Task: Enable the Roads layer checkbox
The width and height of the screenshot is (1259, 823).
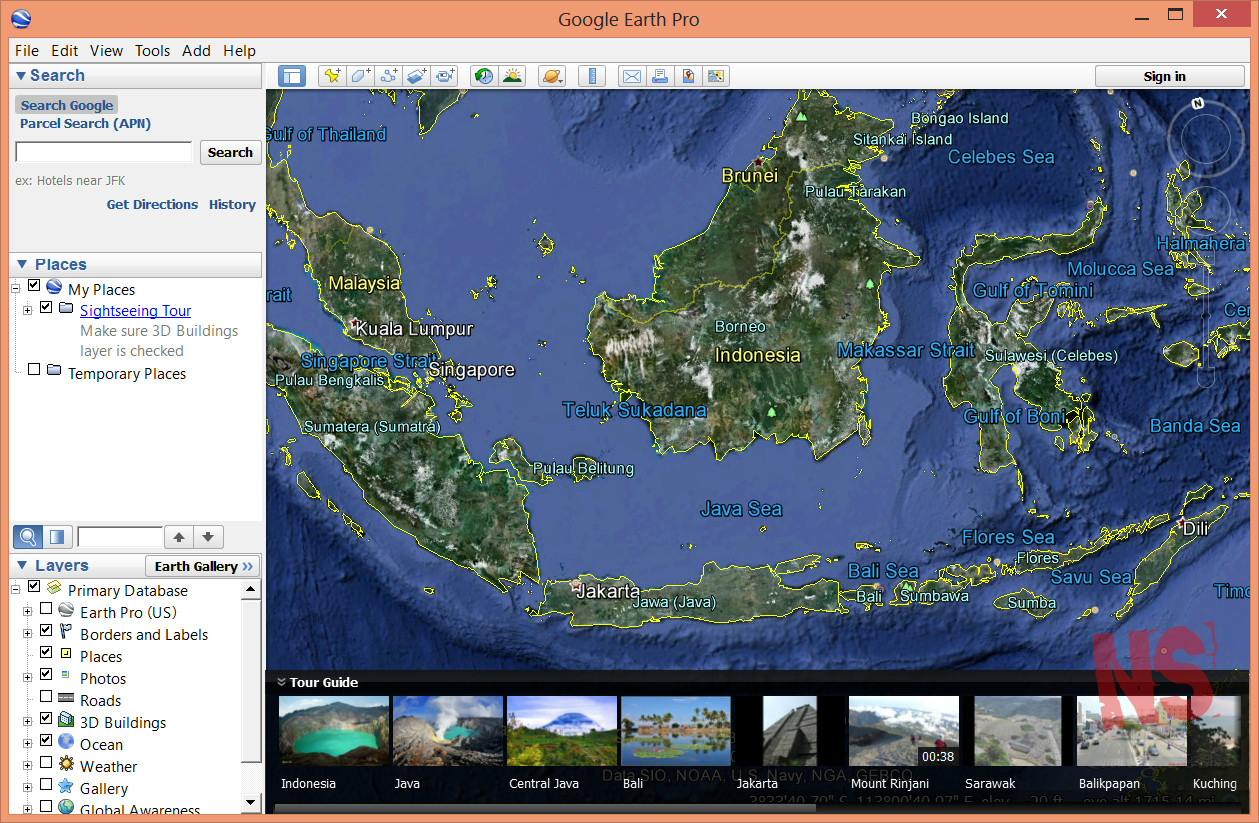Action: point(46,697)
